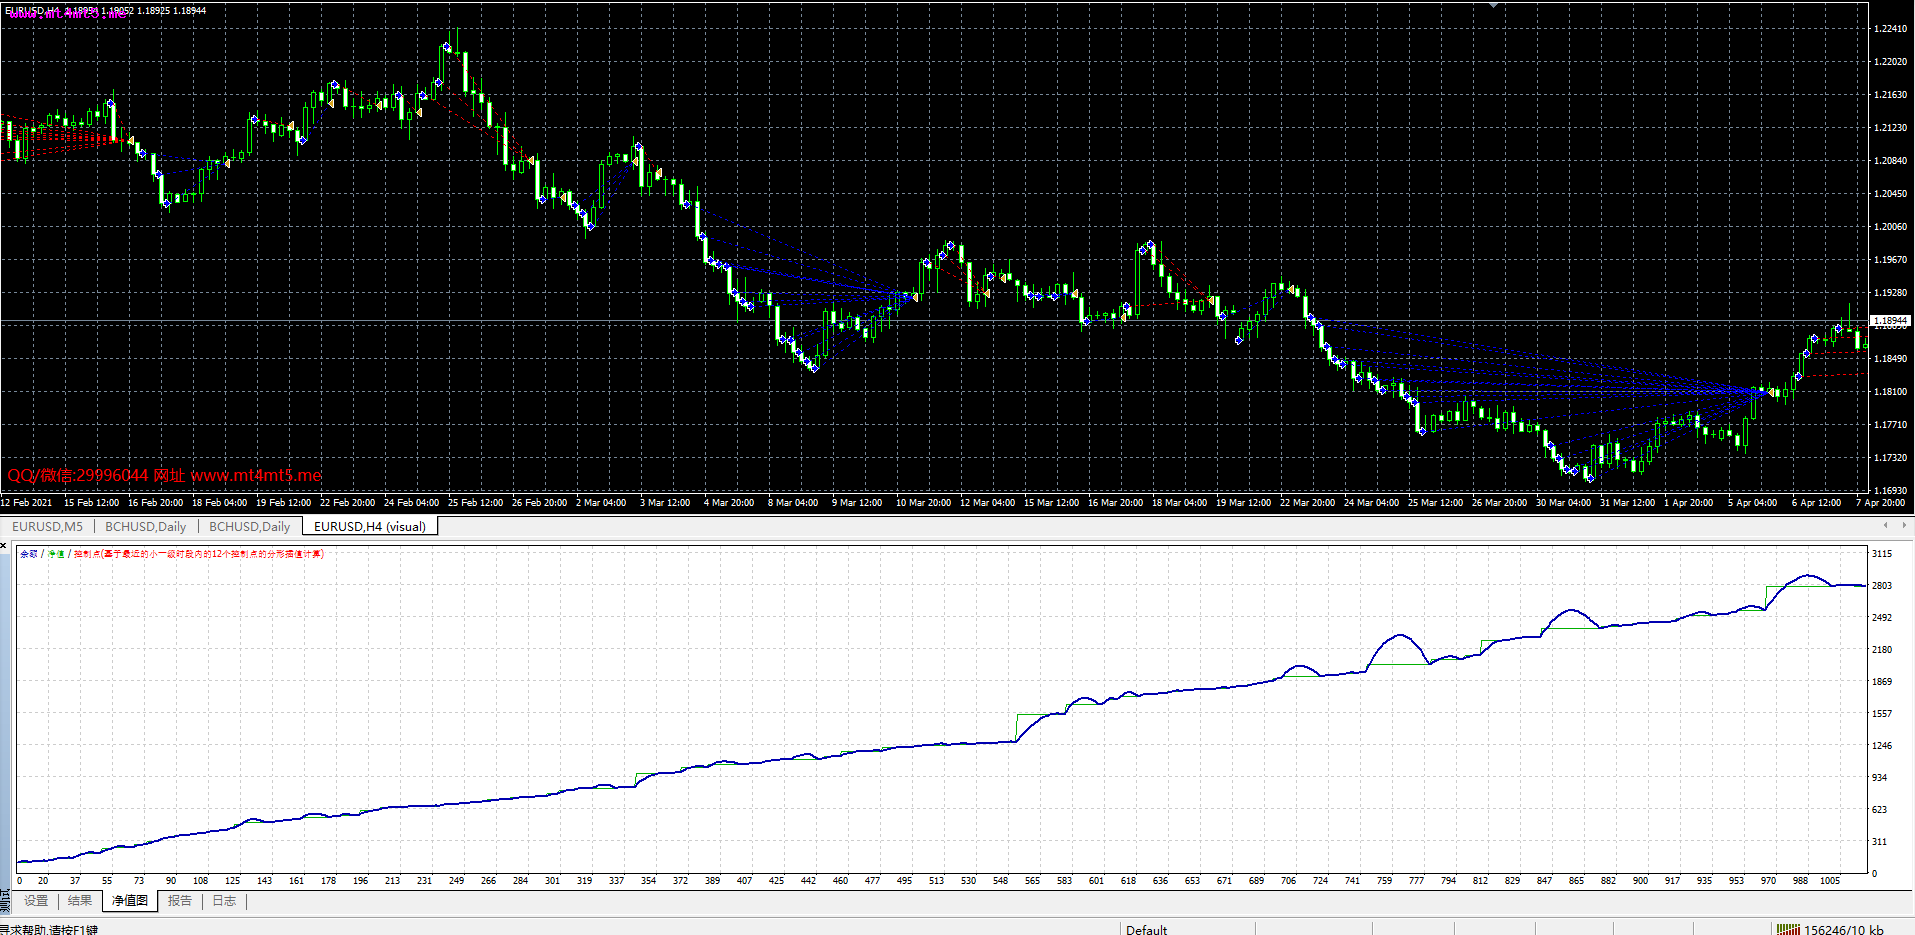Screen dimensions: 1915x935
Task: Close the strategy tester panel
Action: click(x=4, y=546)
